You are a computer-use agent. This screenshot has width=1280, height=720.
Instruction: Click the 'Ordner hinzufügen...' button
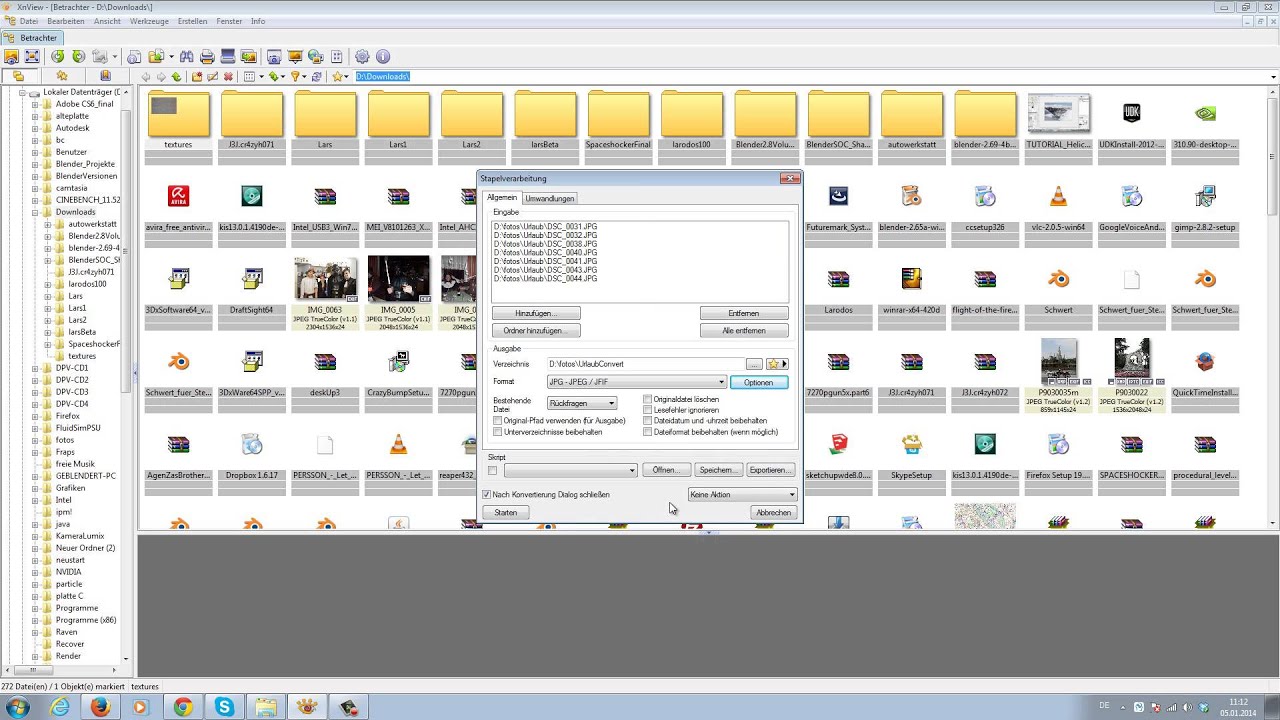(x=536, y=330)
